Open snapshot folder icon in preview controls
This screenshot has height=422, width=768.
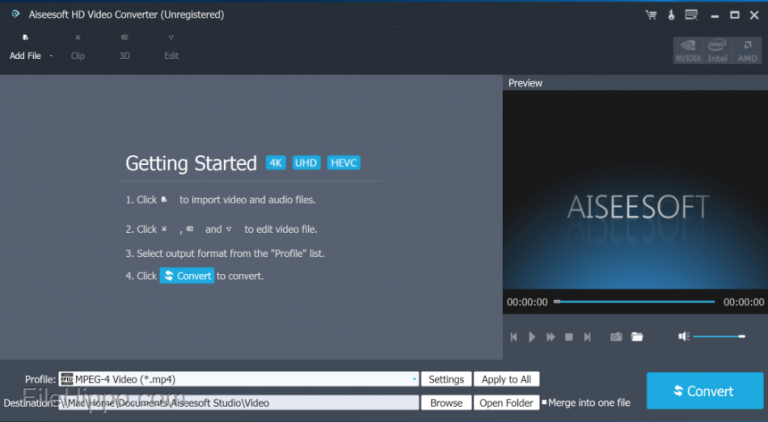coord(637,337)
